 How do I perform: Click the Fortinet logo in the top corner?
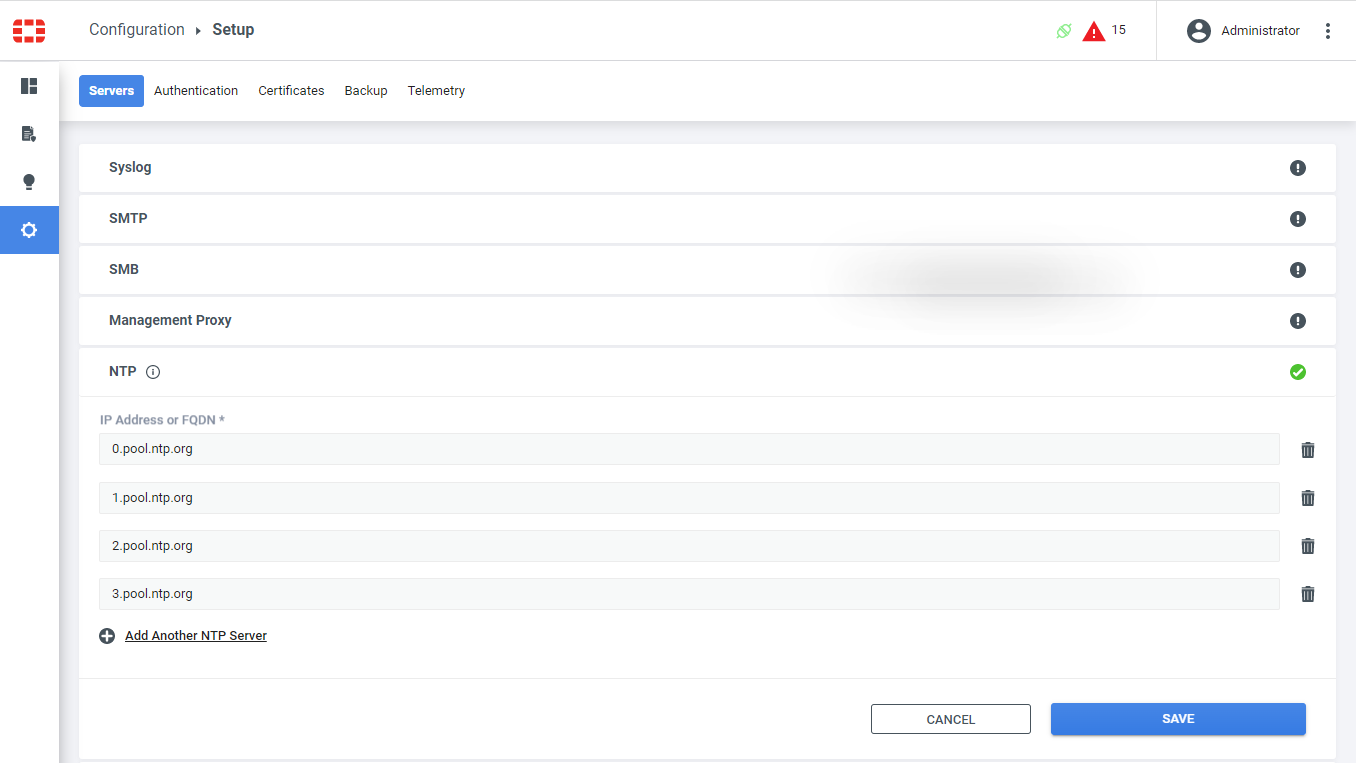pyautogui.click(x=29, y=30)
